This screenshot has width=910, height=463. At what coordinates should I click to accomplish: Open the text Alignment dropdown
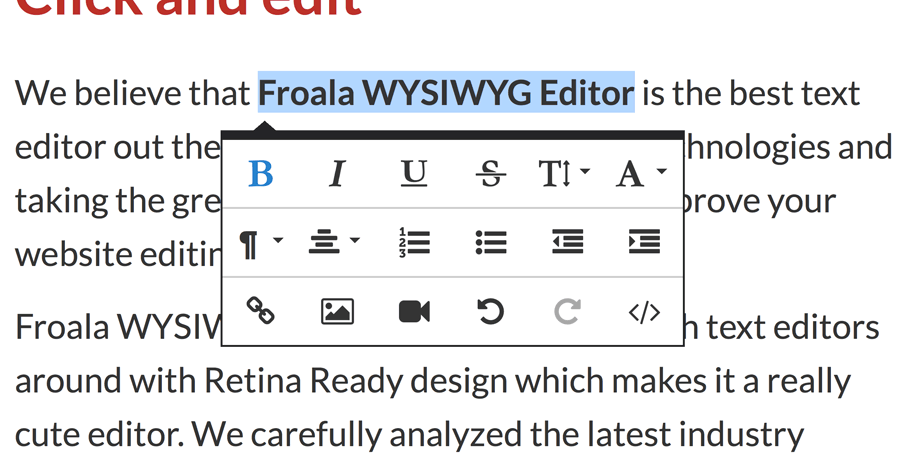[x=334, y=243]
